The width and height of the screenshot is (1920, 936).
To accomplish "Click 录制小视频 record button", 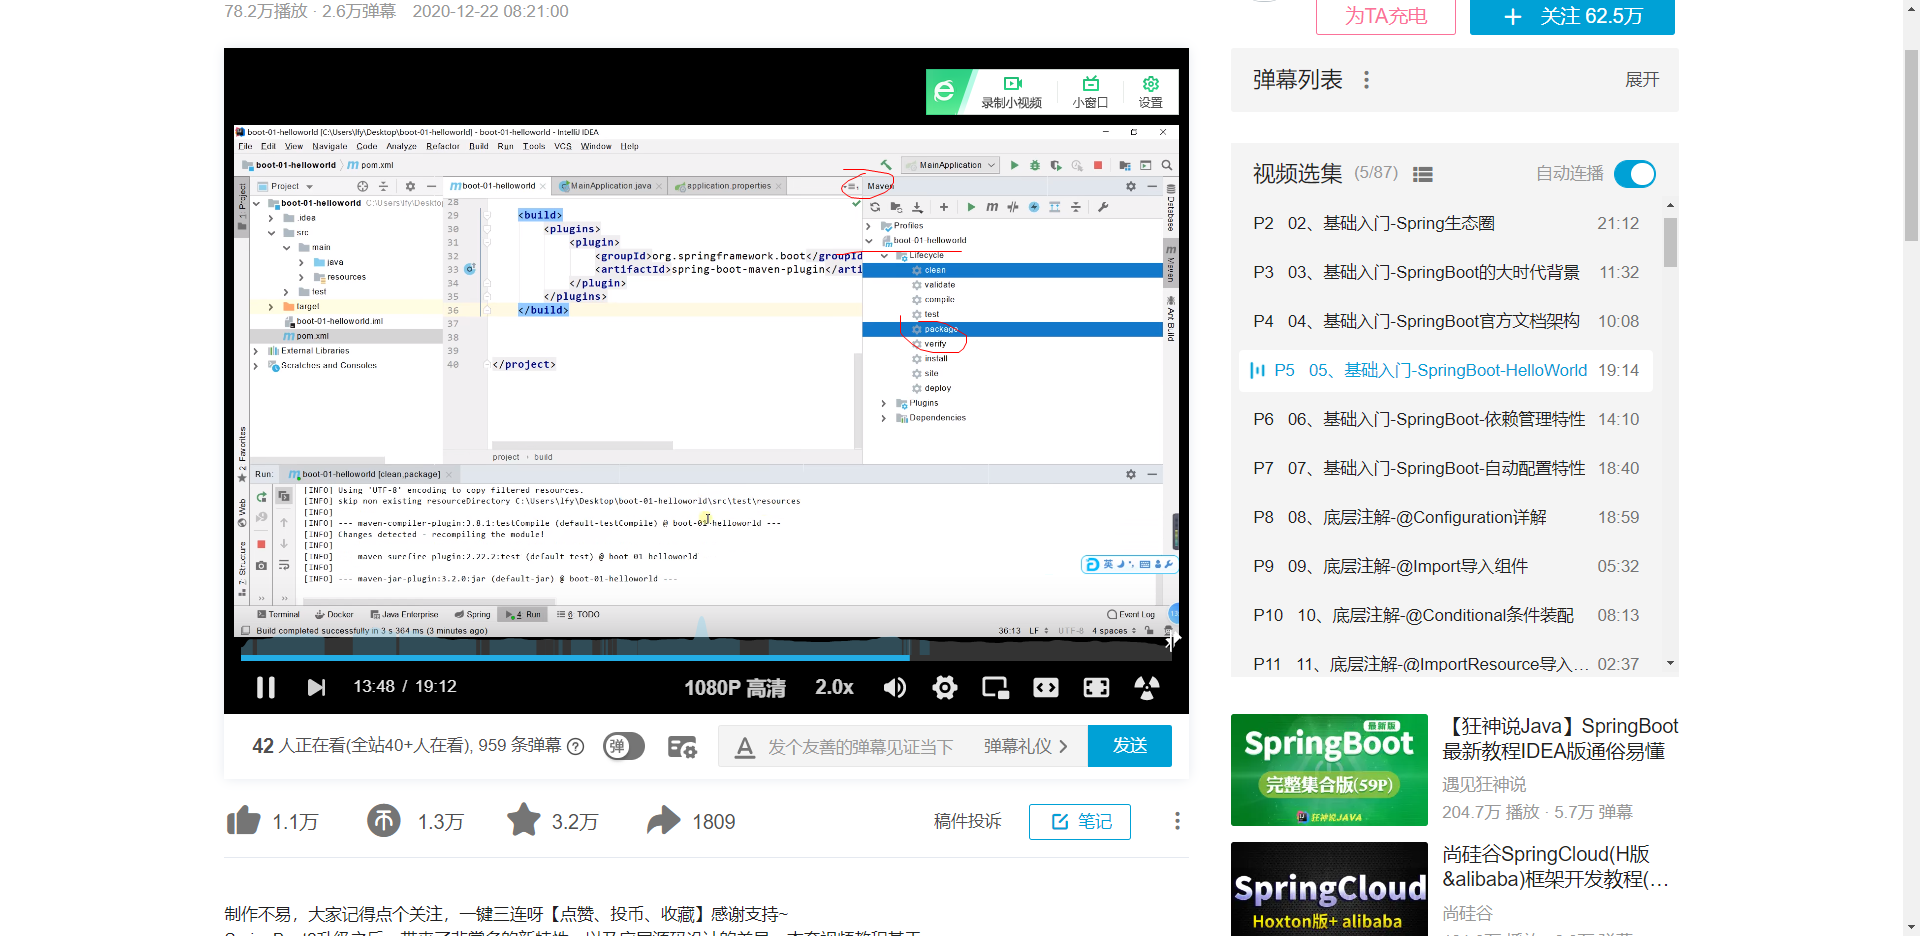I will pos(1011,92).
